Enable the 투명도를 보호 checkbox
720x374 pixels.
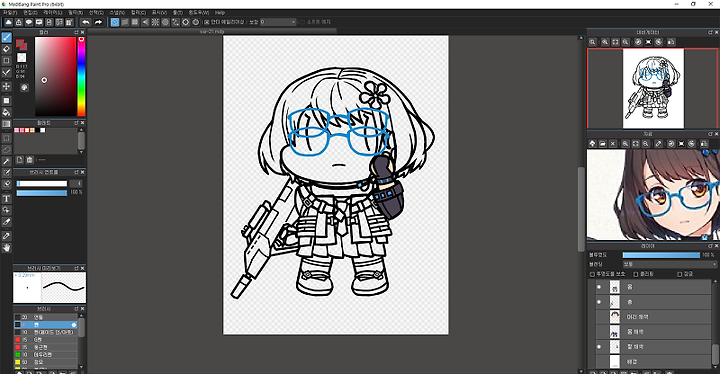point(592,274)
